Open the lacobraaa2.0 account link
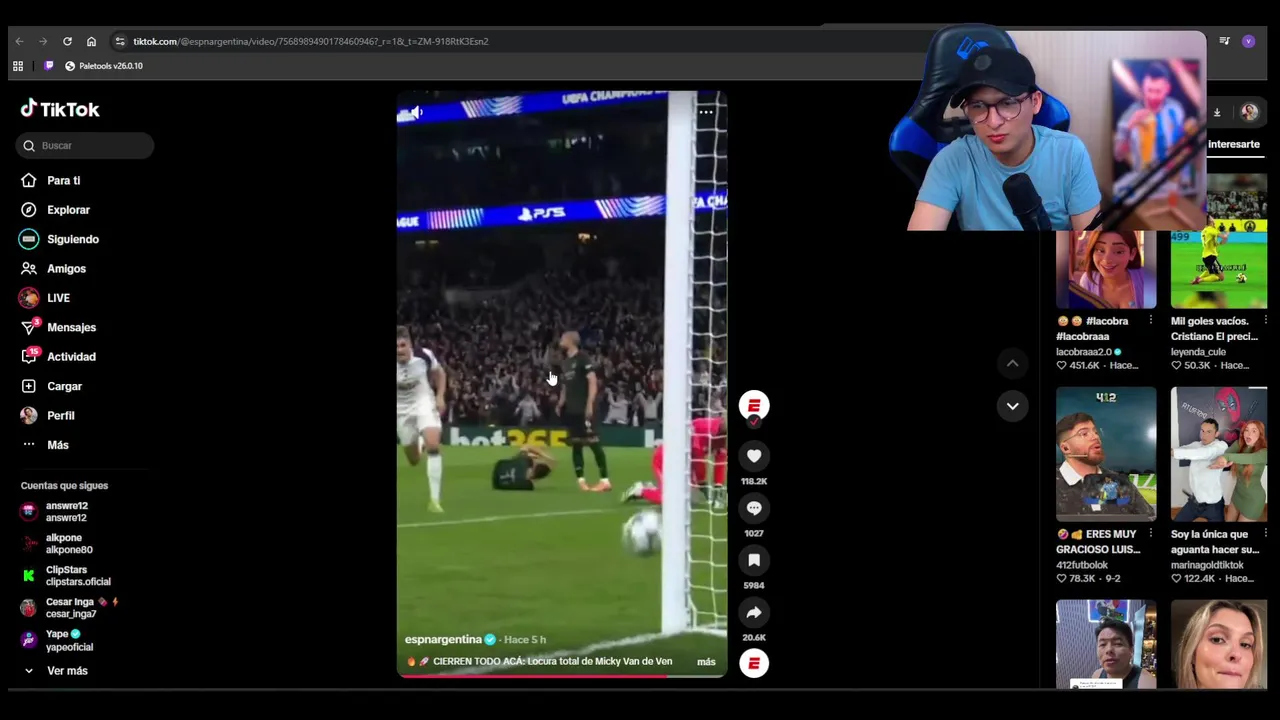Image resolution: width=1280 pixels, height=720 pixels. tap(1084, 352)
